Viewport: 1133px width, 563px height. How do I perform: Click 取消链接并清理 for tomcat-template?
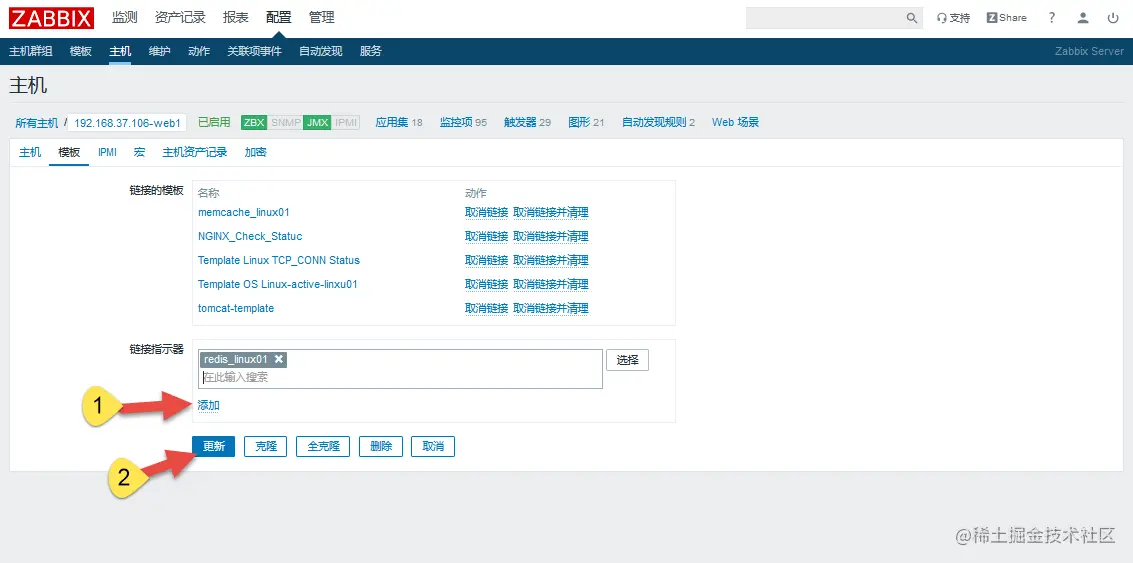(x=551, y=308)
